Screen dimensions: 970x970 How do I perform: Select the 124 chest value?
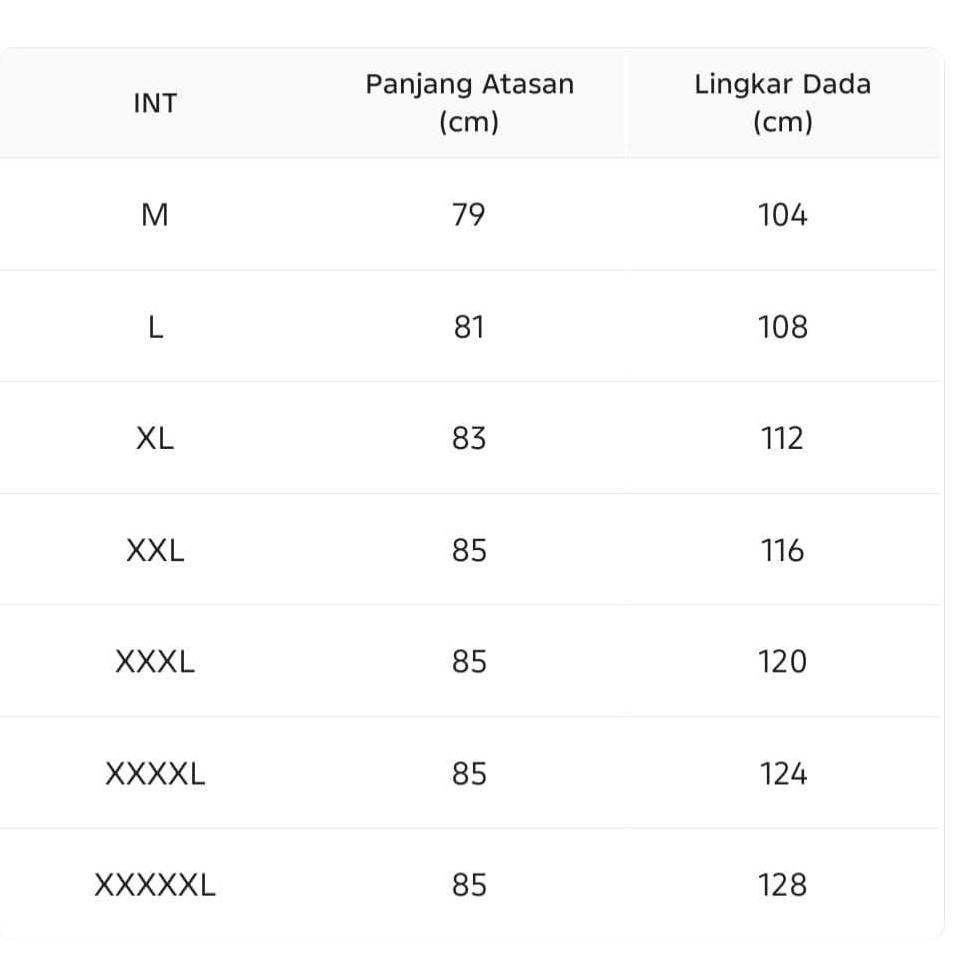(782, 774)
